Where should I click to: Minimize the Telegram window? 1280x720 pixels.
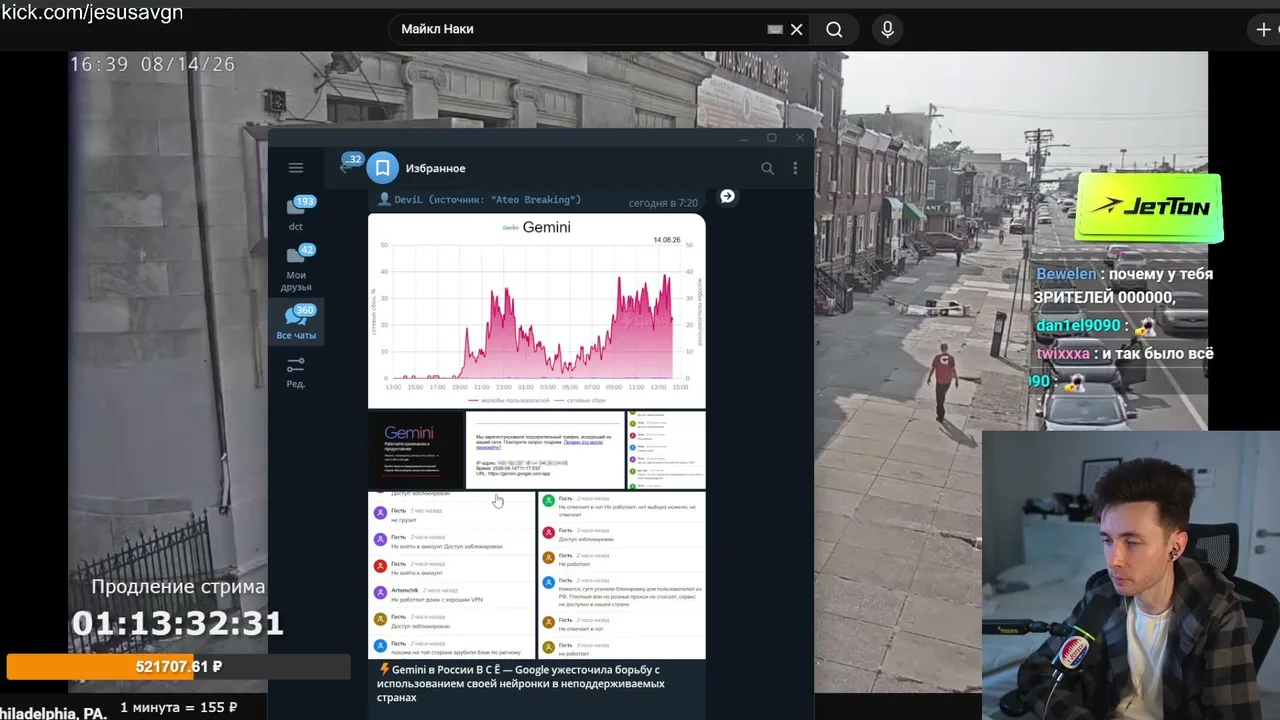pyautogui.click(x=743, y=138)
